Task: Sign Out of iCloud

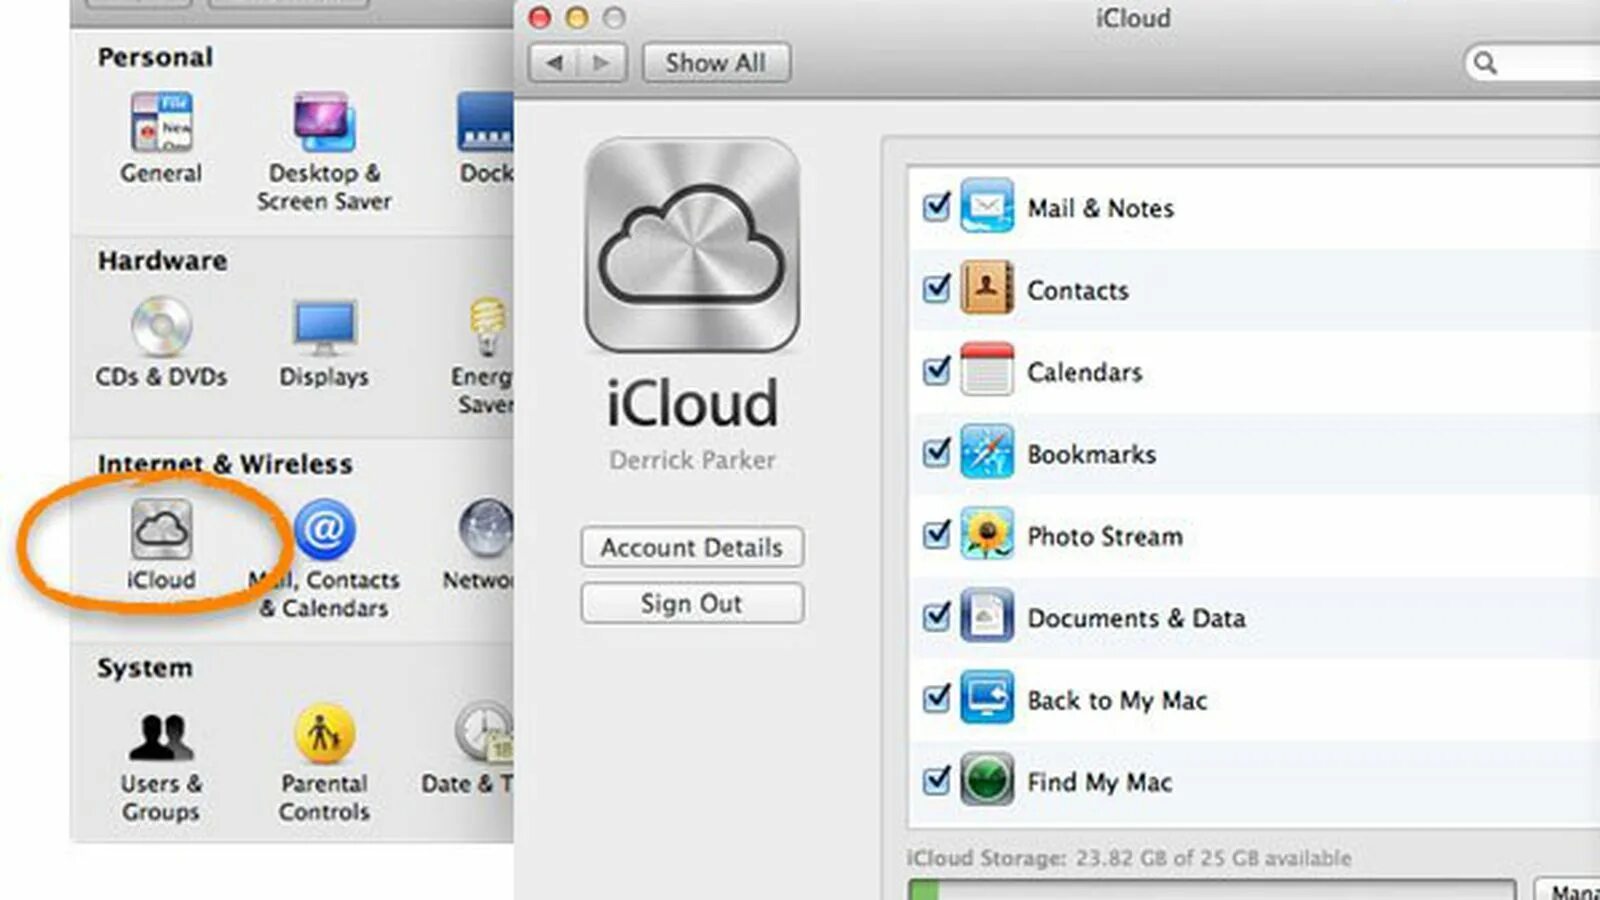Action: tap(692, 603)
